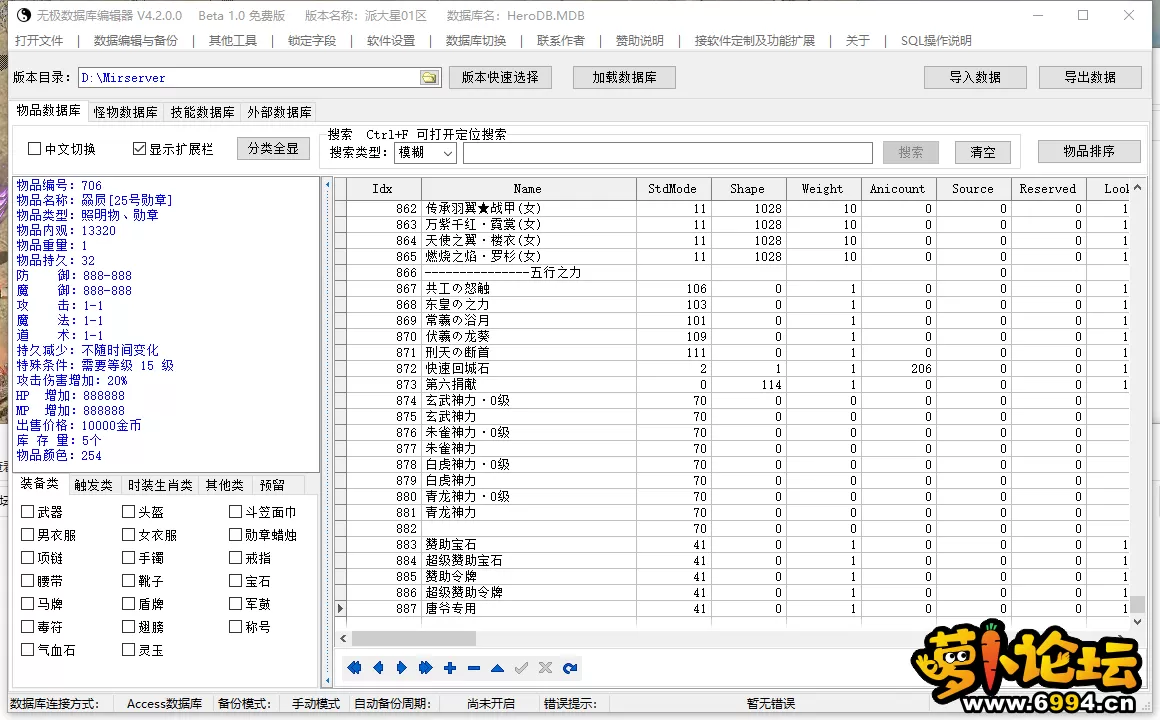Click the yin-yang application icon in title bar
Viewport: 1160px width, 720px height.
24,15
